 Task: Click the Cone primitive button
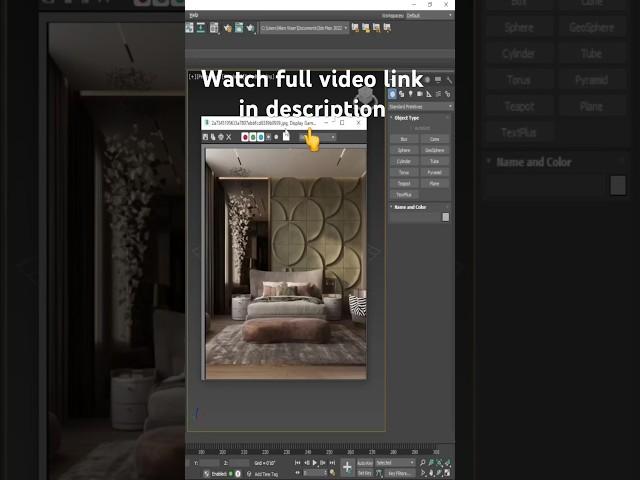coord(435,139)
